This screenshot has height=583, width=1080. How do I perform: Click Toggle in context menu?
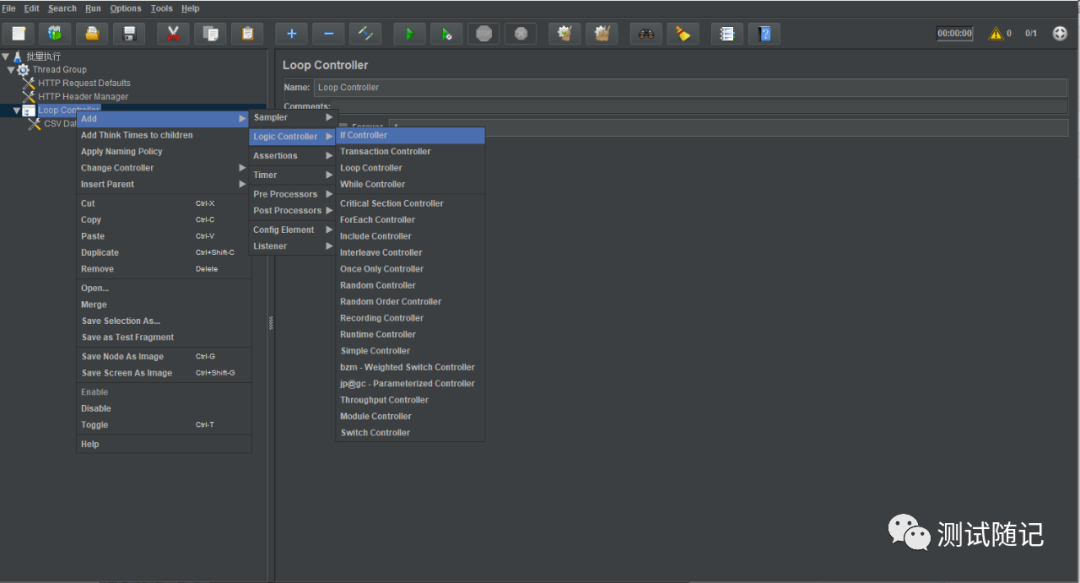point(163,425)
